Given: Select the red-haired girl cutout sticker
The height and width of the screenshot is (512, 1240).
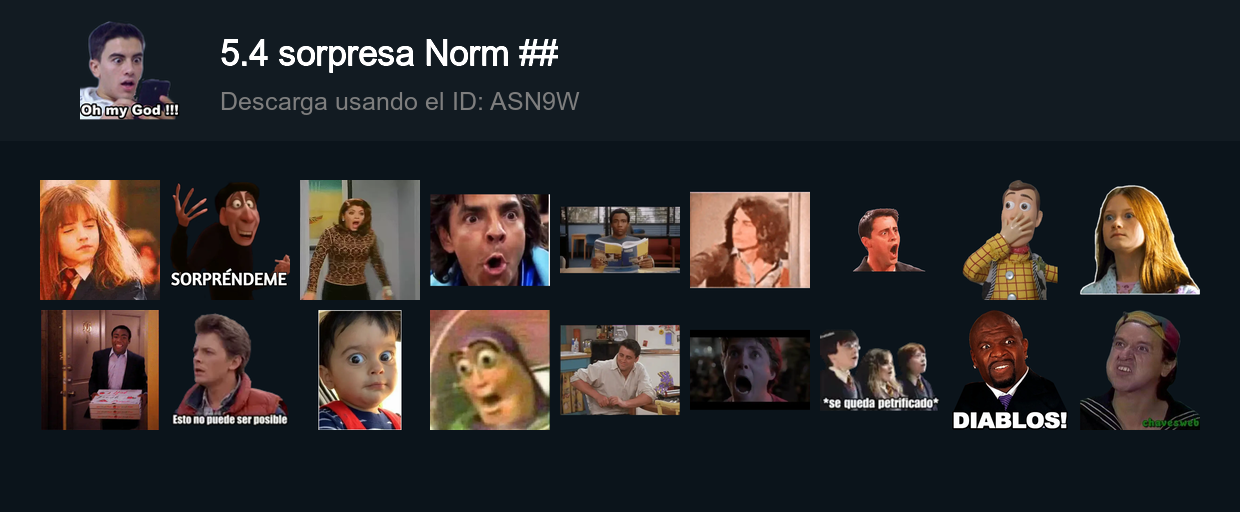Looking at the screenshot, I should pos(1140,240).
